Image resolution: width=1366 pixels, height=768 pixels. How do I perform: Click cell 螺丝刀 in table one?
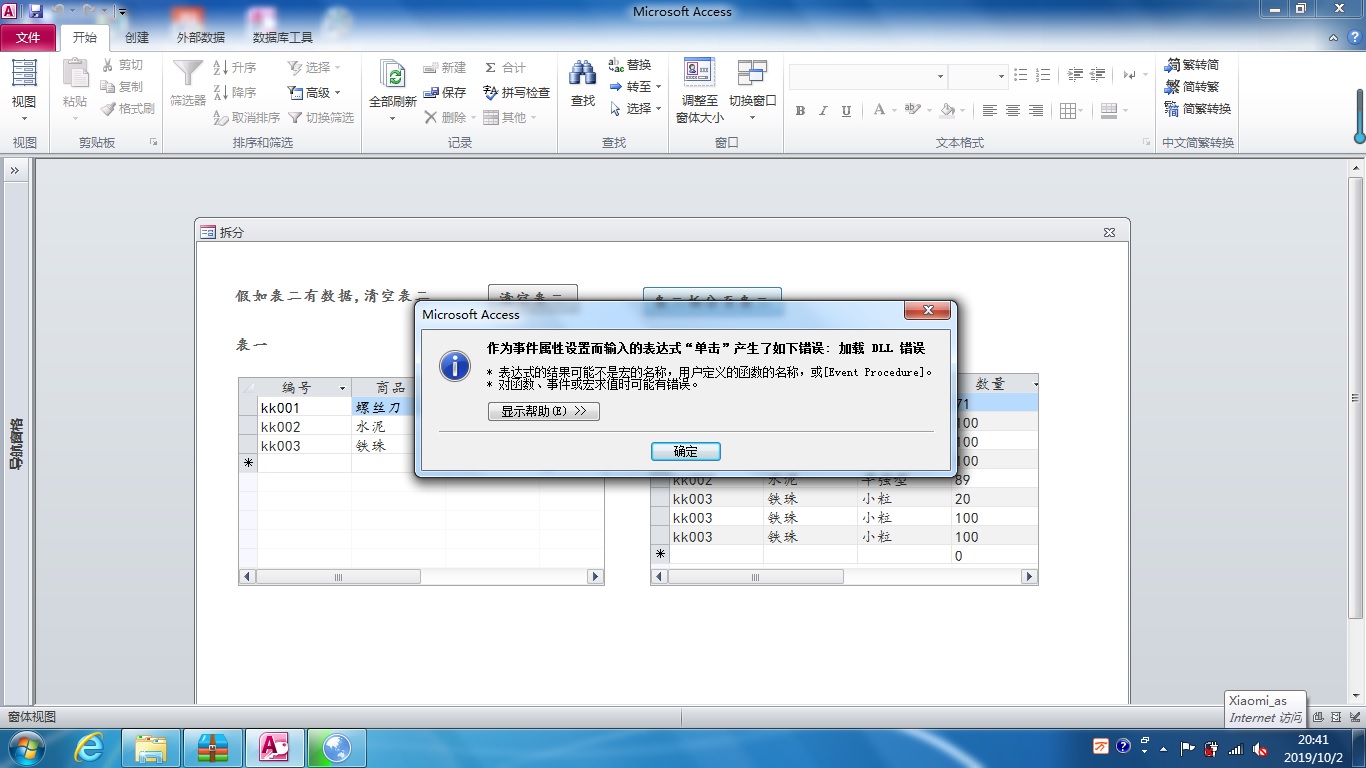(x=383, y=408)
